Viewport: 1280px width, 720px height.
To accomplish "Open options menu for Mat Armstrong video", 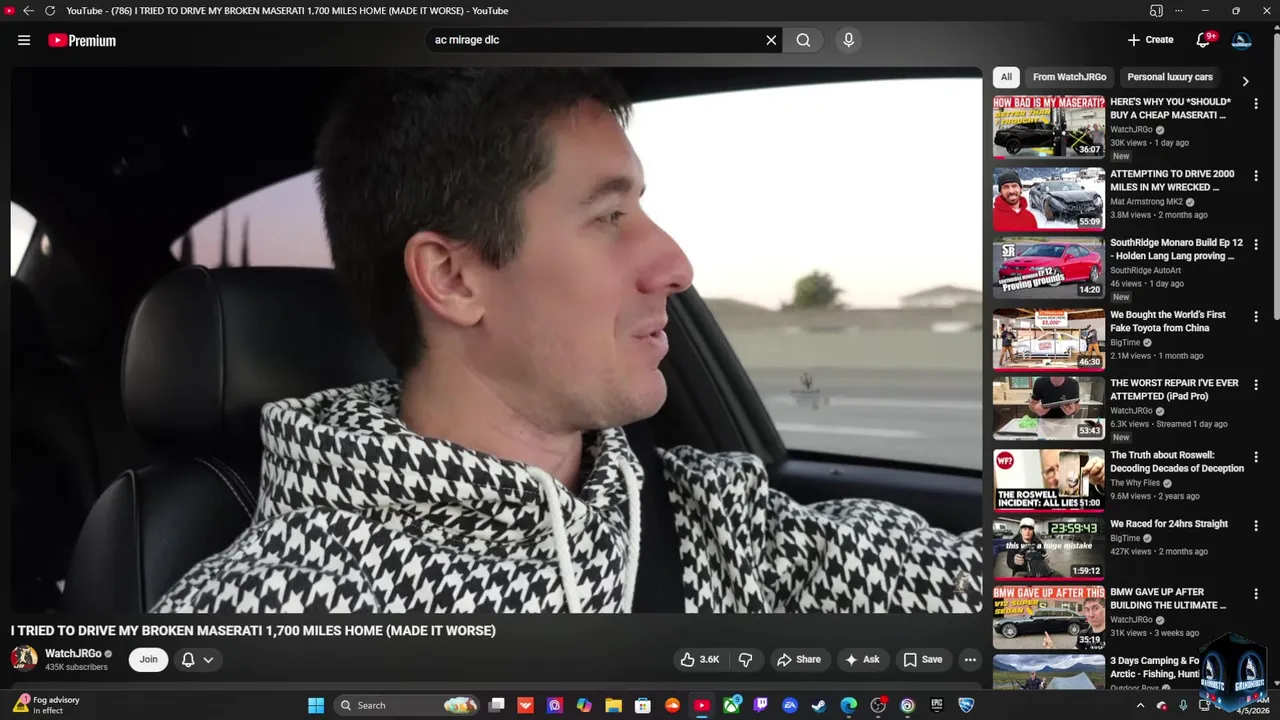I will [1256, 176].
